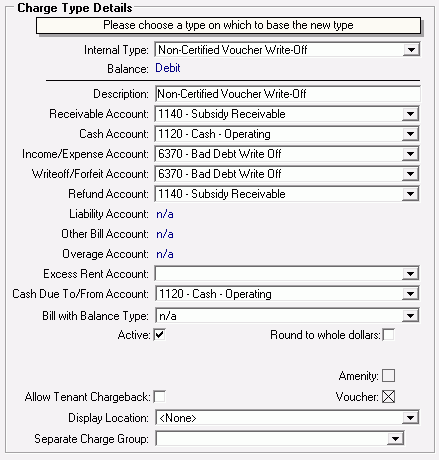Enable Round to whole dollars checkbox

pos(388,335)
